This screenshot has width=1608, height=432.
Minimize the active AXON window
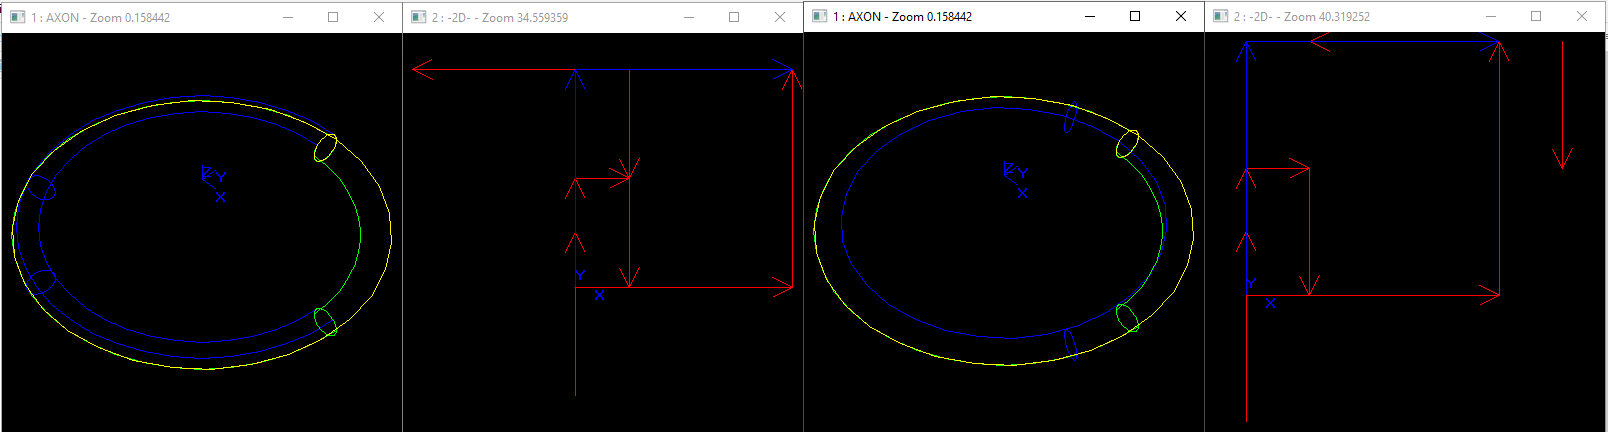(x=1090, y=16)
